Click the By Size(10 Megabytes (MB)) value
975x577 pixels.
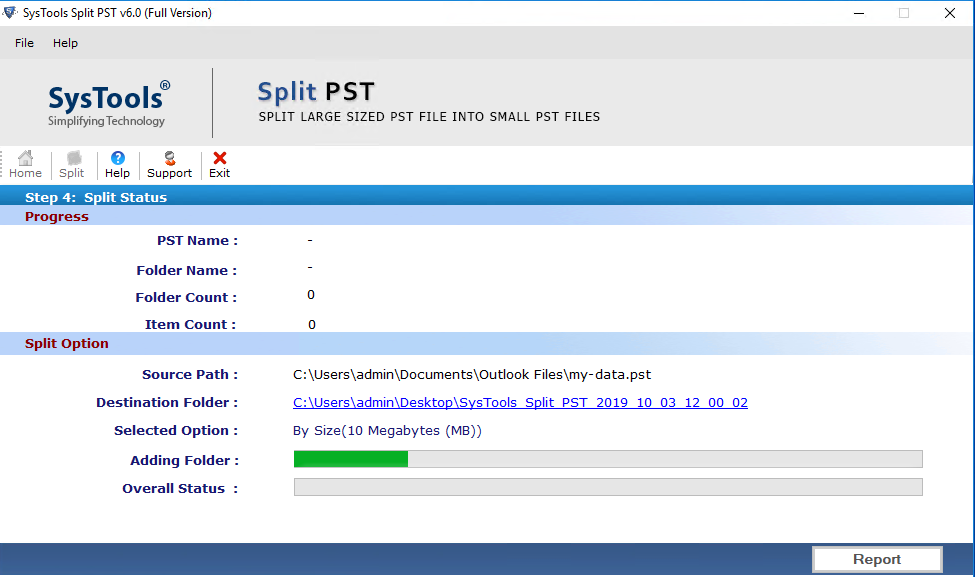[387, 430]
